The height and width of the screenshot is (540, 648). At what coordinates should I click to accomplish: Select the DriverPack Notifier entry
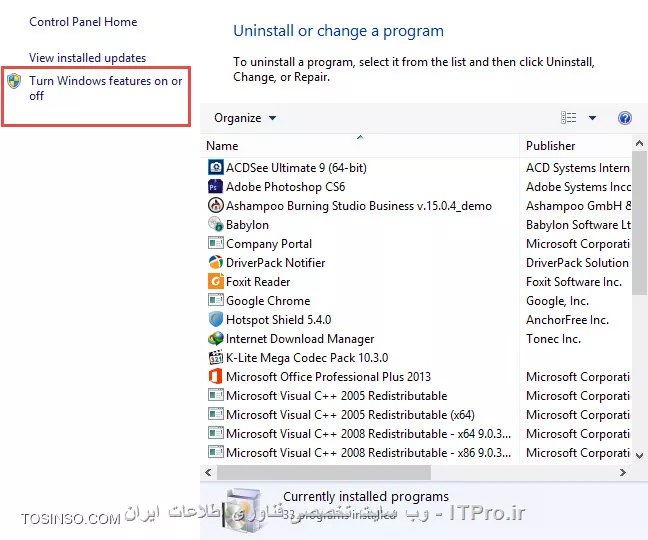click(x=275, y=263)
